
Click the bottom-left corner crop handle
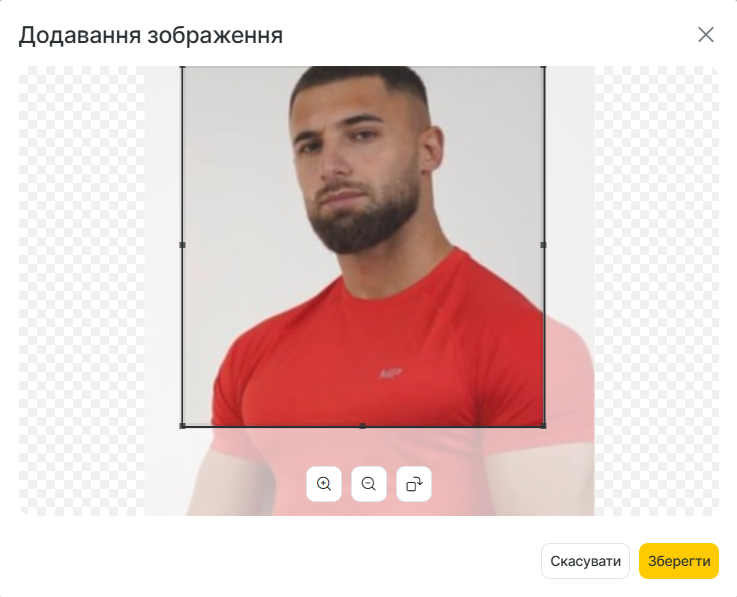pos(182,426)
